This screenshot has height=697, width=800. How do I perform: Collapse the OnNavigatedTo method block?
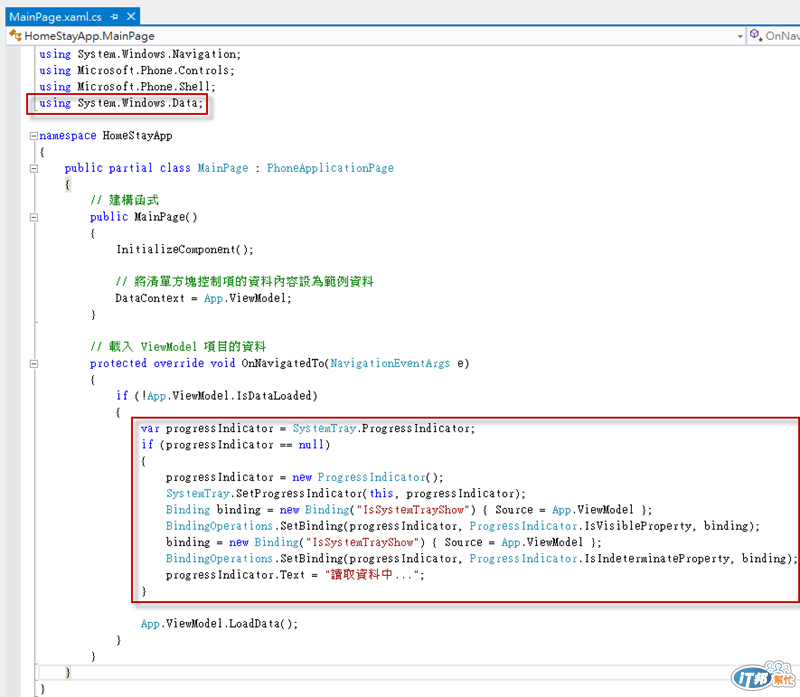(34, 364)
